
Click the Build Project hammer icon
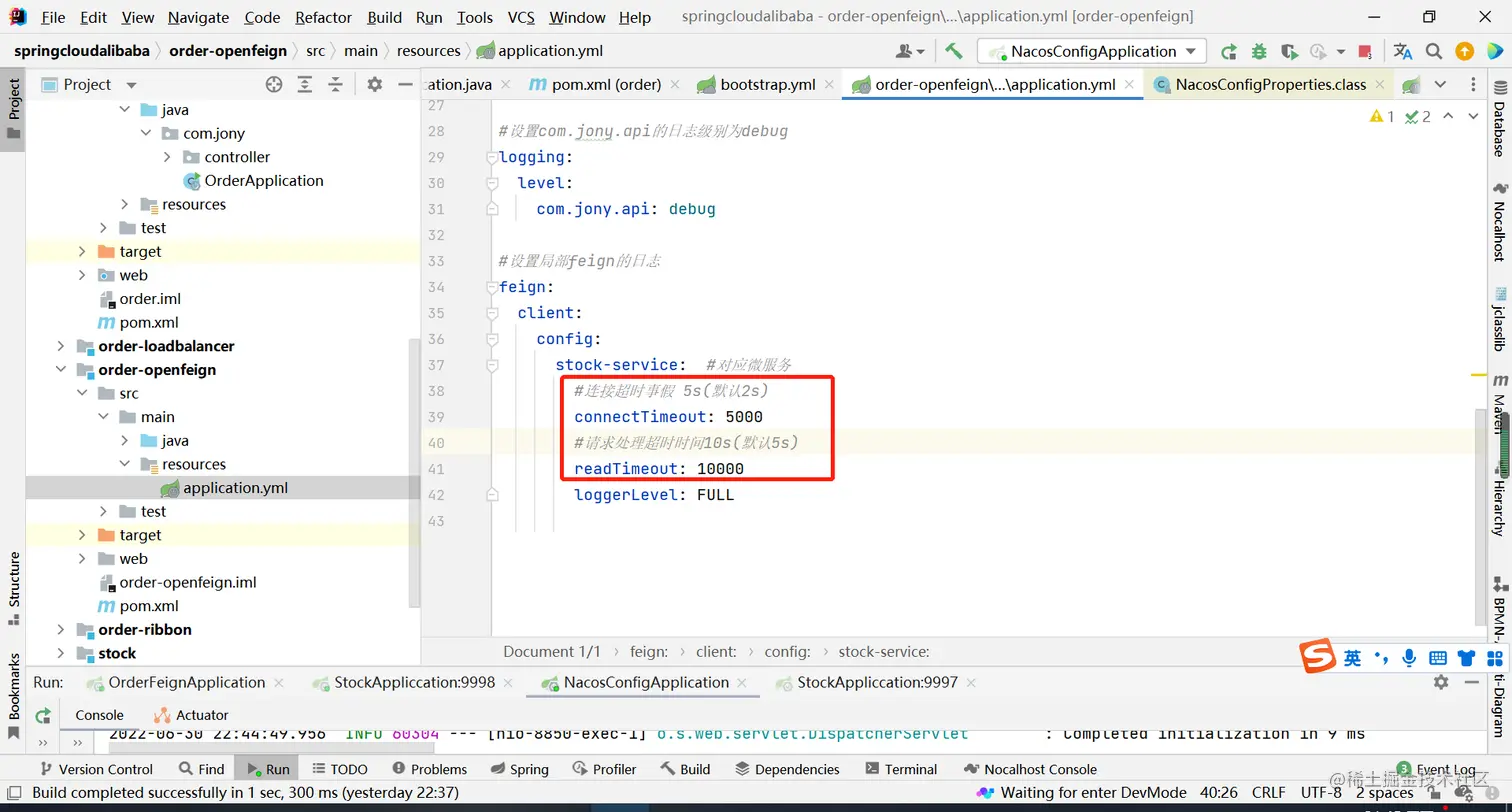tap(953, 51)
